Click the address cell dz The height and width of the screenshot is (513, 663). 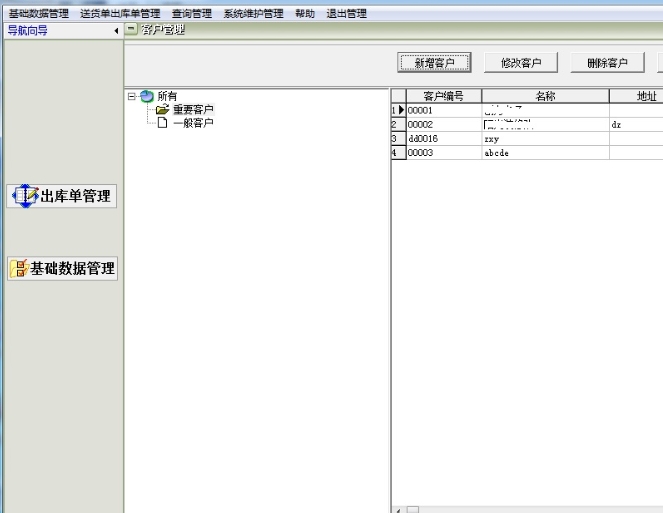pyautogui.click(x=636, y=125)
